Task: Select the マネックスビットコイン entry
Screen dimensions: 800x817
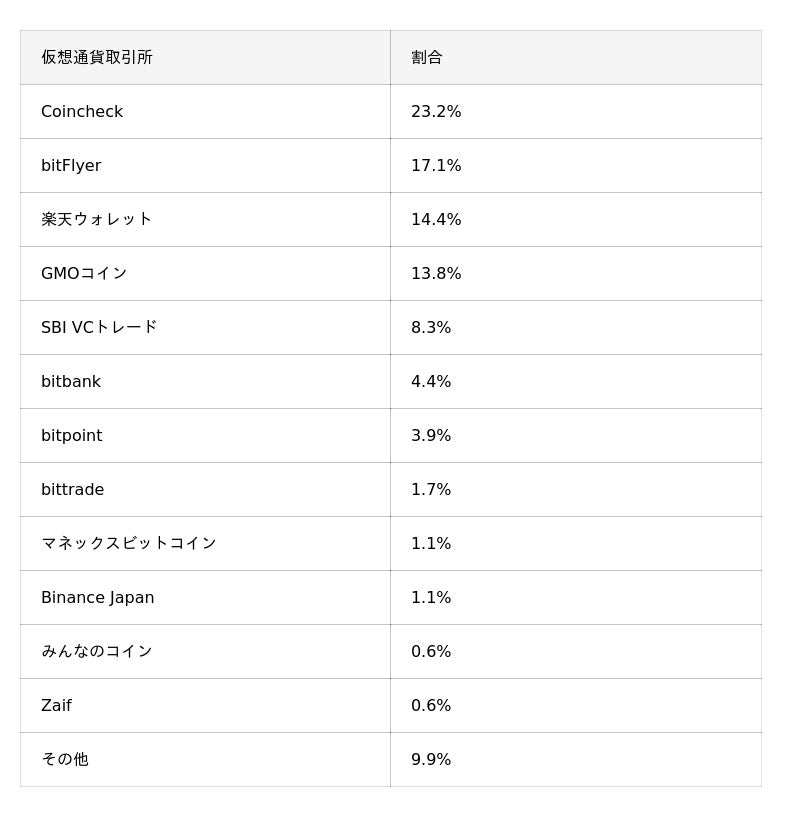Action: [128, 544]
